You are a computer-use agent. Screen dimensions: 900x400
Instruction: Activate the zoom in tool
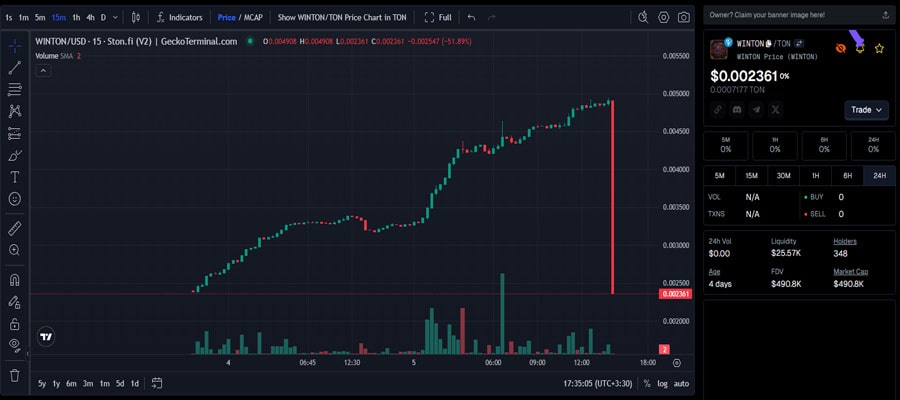15,250
